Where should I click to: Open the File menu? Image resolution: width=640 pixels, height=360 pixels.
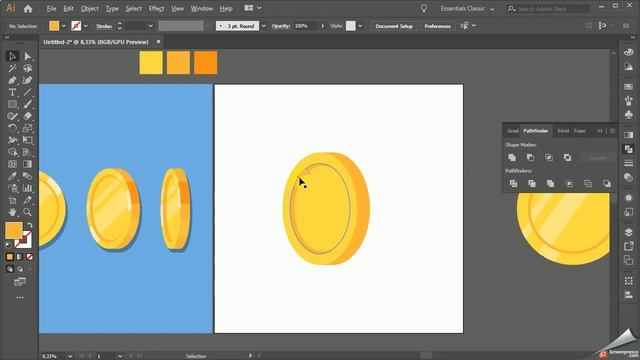pyautogui.click(x=51, y=9)
